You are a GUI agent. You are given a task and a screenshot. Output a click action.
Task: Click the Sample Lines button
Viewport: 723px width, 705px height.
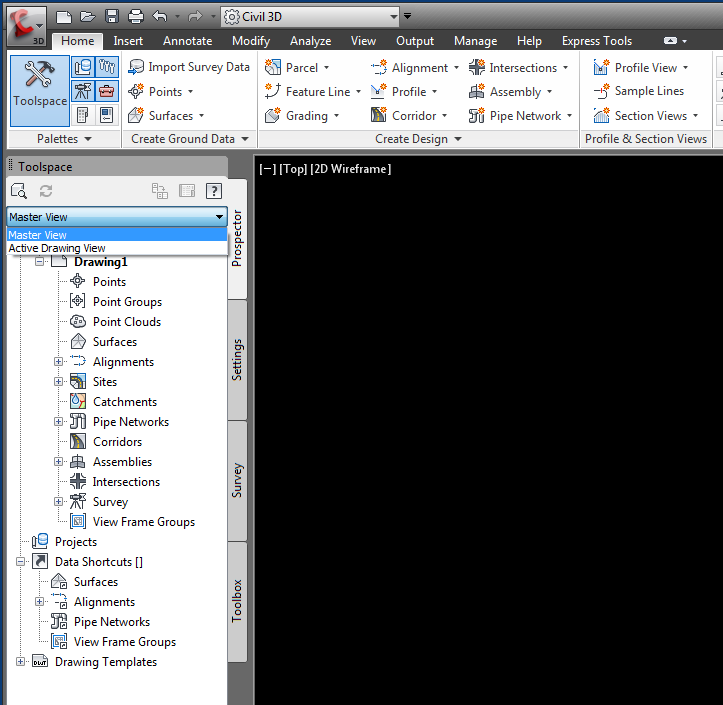point(639,91)
